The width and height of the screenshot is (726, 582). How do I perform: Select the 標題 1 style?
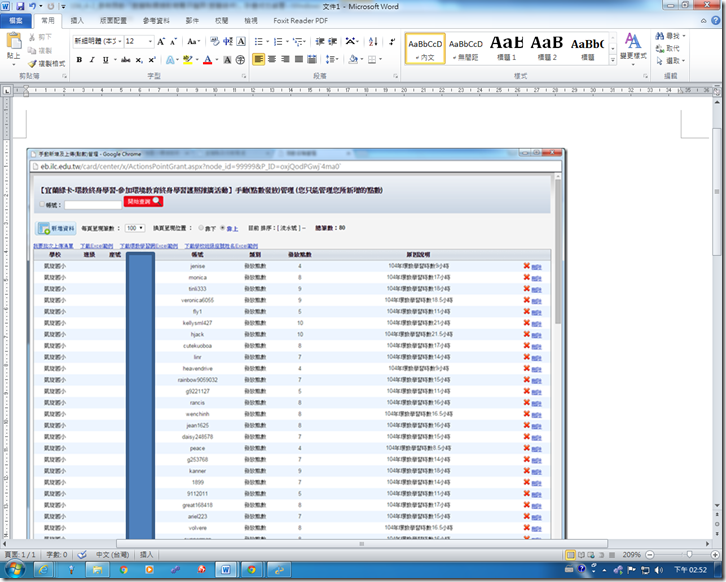(x=506, y=47)
